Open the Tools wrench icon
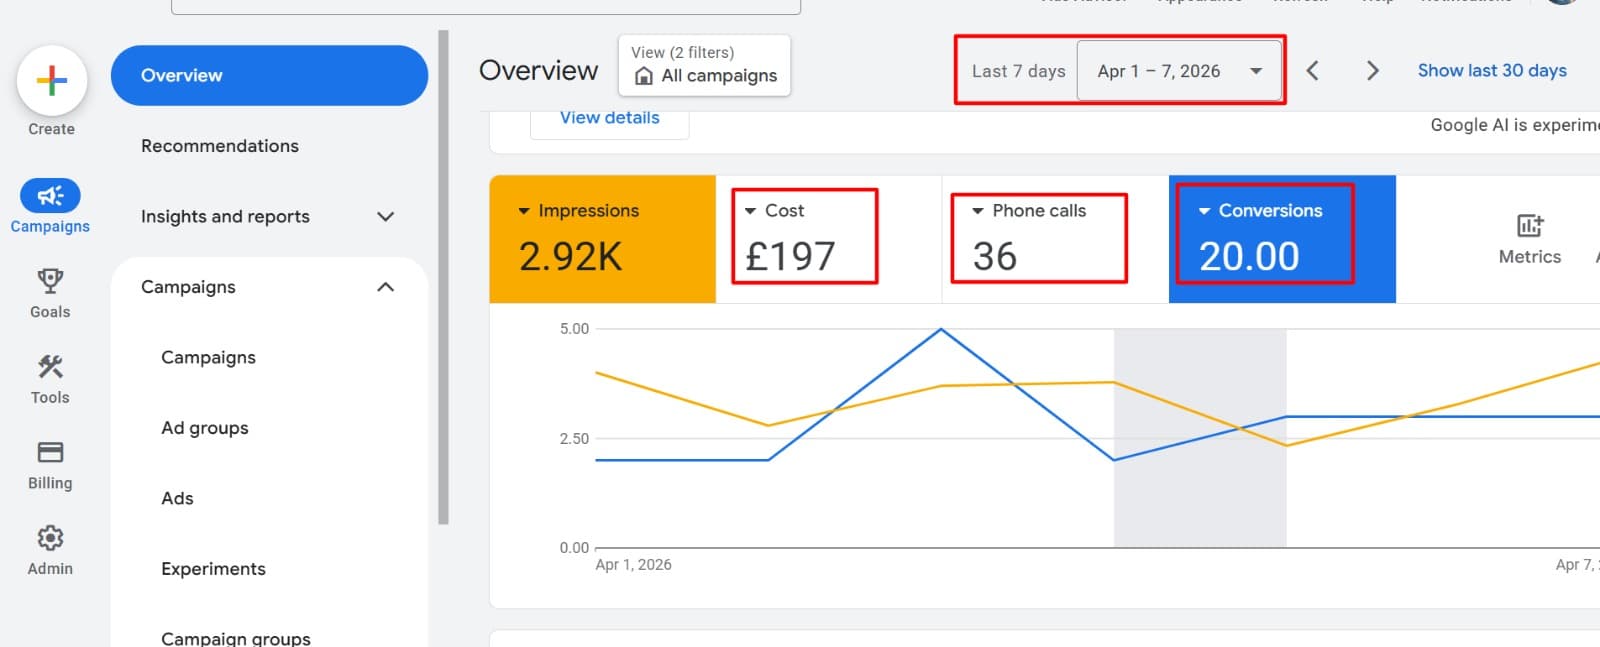 click(50, 366)
